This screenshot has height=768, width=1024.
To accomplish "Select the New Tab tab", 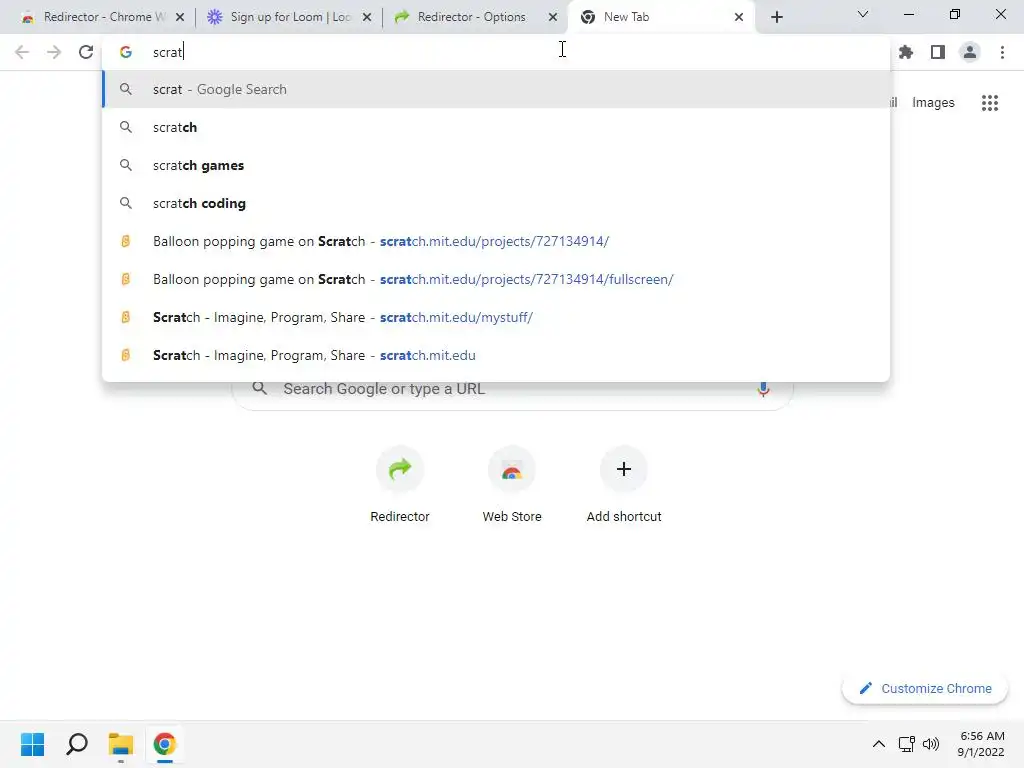I will point(662,17).
